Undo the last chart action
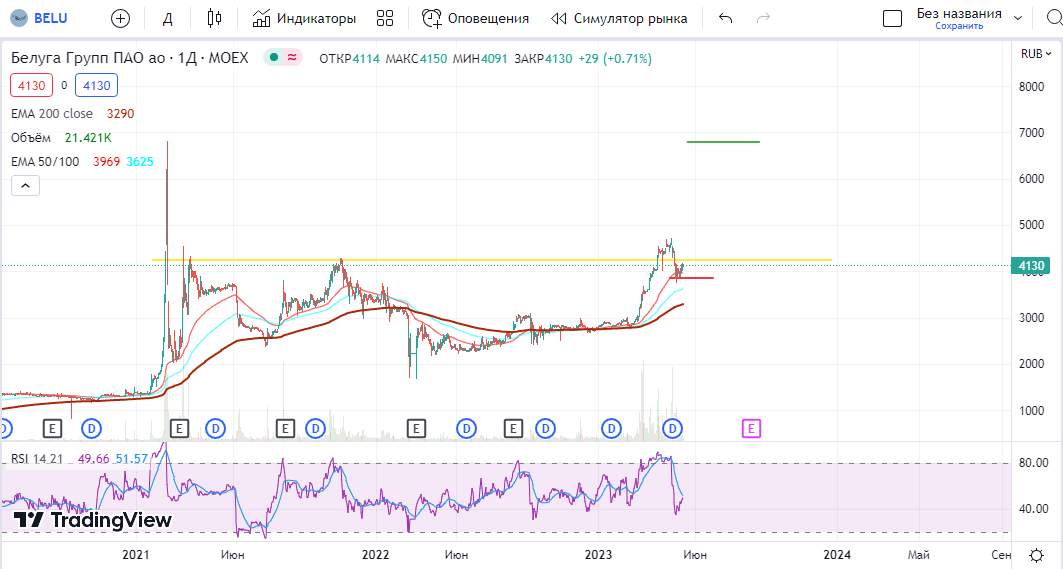This screenshot has height=569, width=1063. pyautogui.click(x=725, y=18)
